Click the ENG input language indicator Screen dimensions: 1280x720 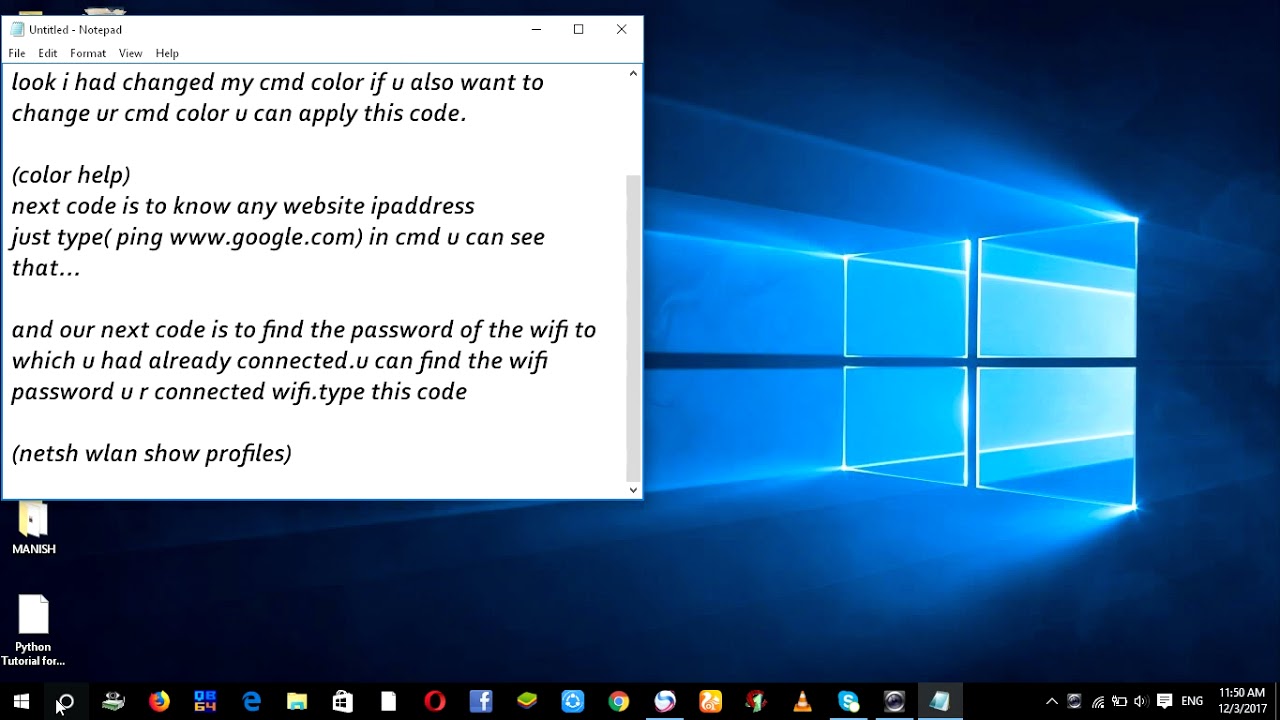tap(1192, 701)
